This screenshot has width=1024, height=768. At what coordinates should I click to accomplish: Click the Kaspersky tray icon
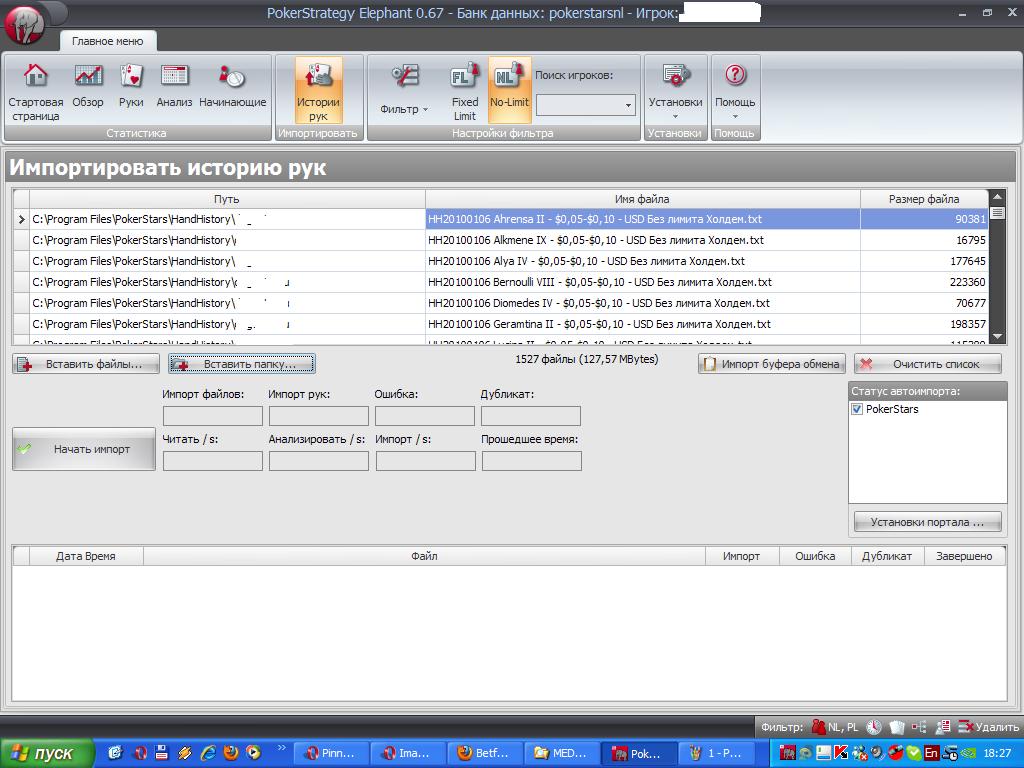click(842, 753)
